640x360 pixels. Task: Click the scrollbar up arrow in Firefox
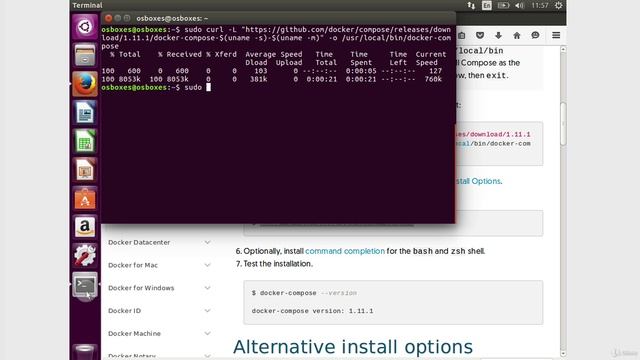563,49
